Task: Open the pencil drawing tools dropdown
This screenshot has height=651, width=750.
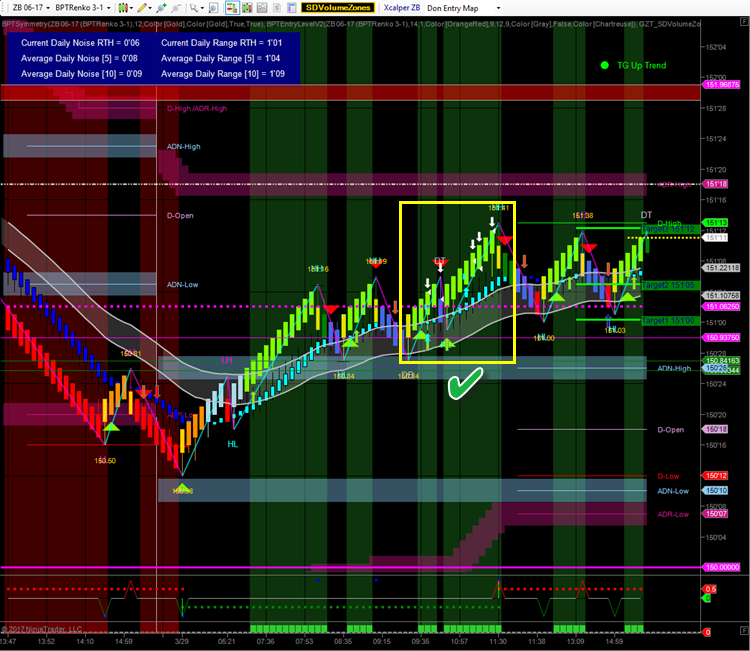Action: point(144,8)
